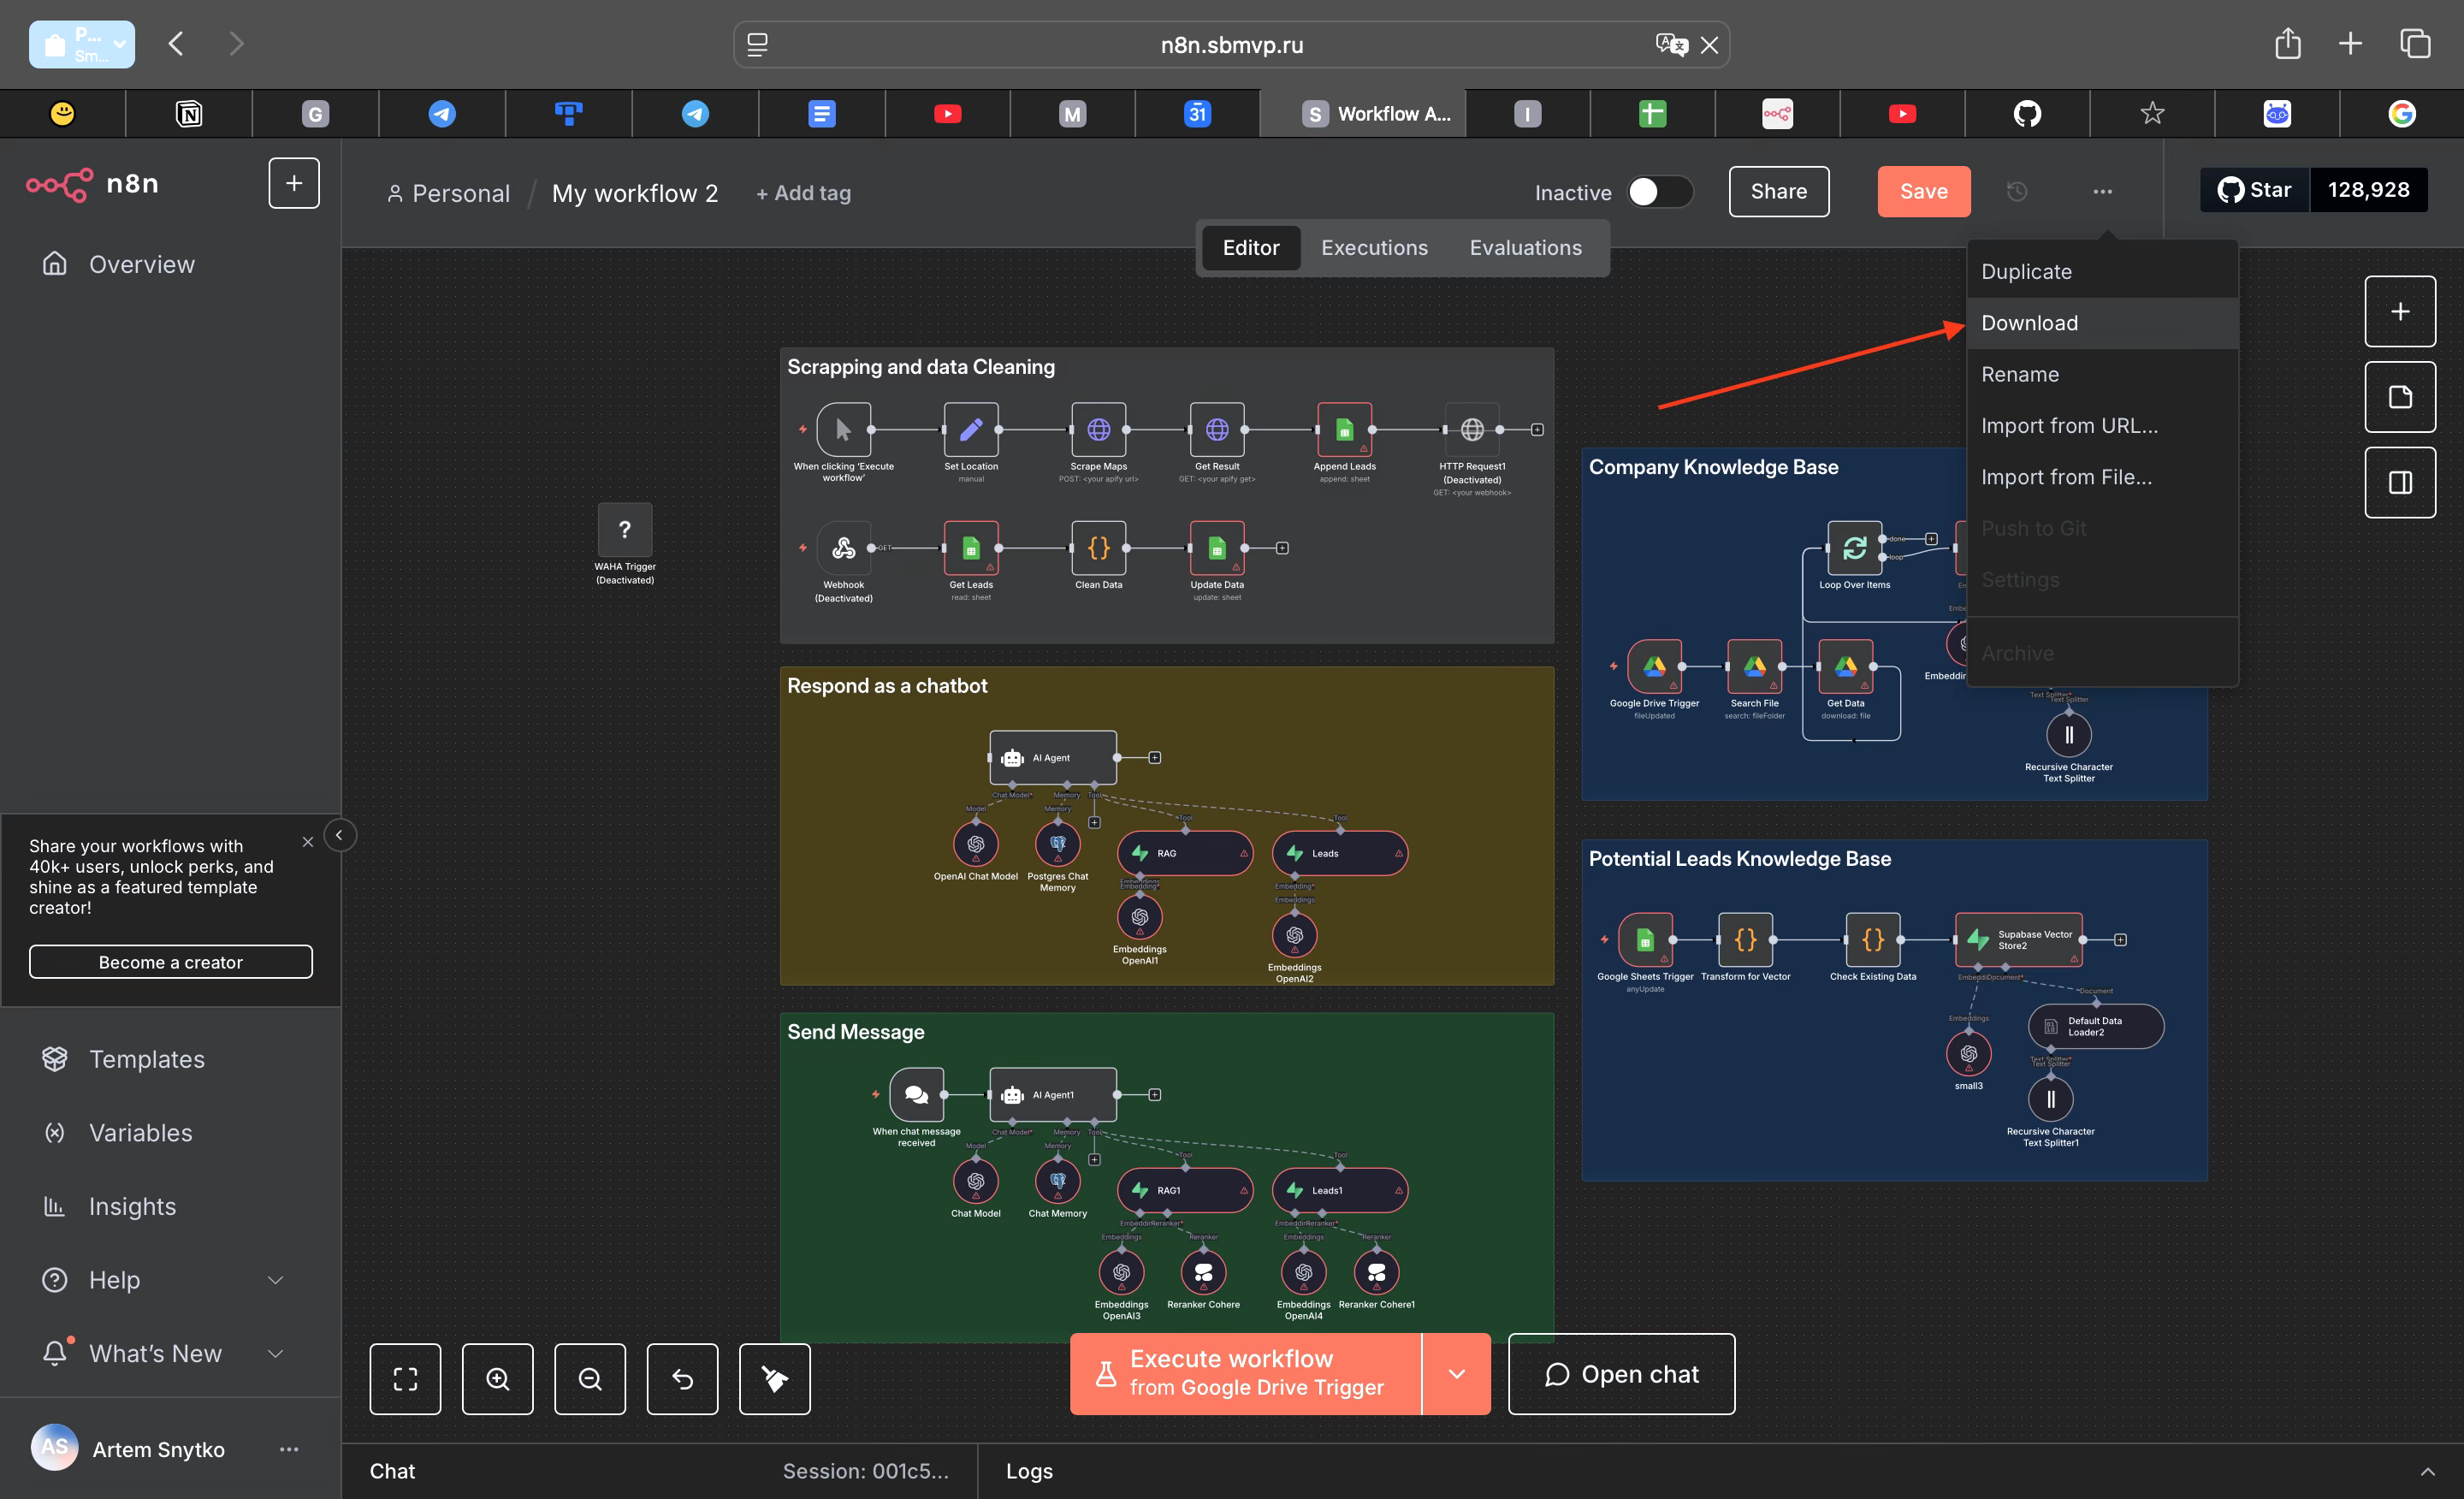This screenshot has height=1499, width=2464.
Task: Switch to the Executions tab
Action: (1374, 248)
